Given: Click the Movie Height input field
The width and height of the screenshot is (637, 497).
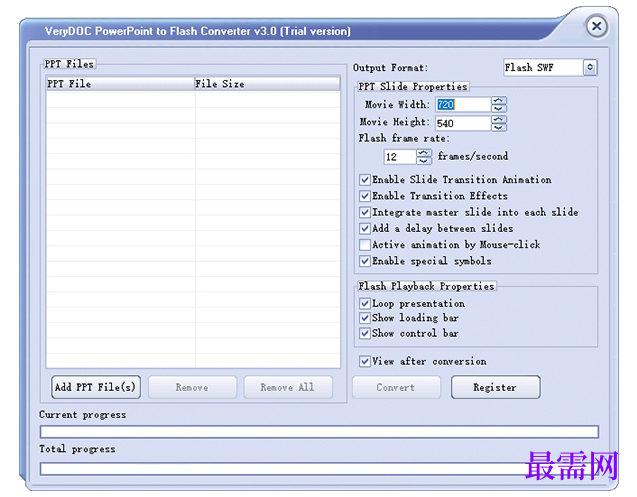Looking at the screenshot, I should pyautogui.click(x=463, y=123).
